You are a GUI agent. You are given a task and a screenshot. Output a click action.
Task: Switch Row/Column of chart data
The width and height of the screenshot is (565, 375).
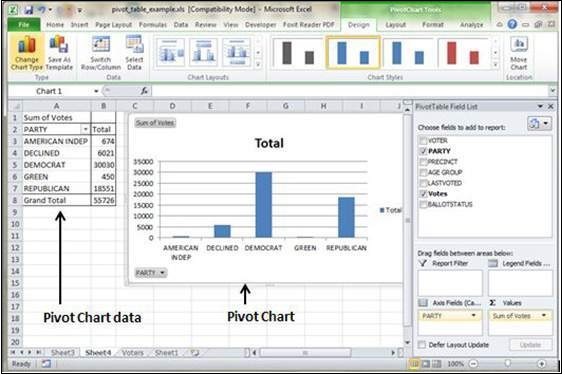[101, 53]
